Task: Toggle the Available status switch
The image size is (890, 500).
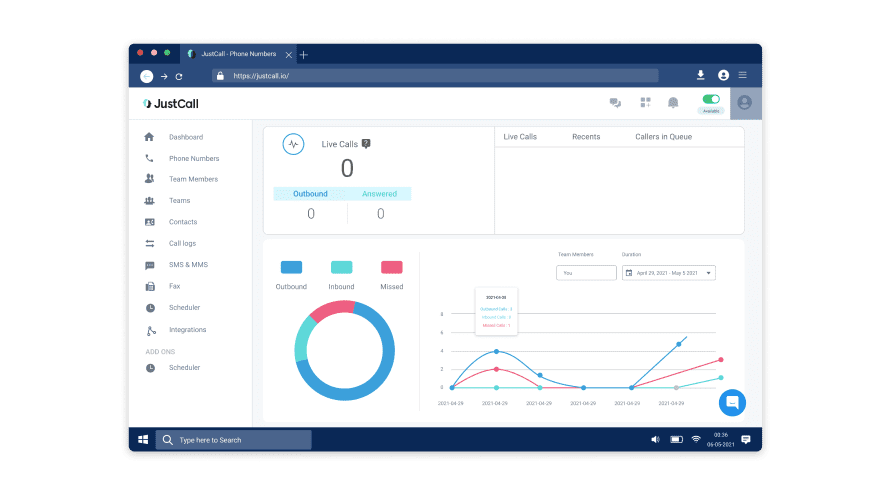Action: 711,99
